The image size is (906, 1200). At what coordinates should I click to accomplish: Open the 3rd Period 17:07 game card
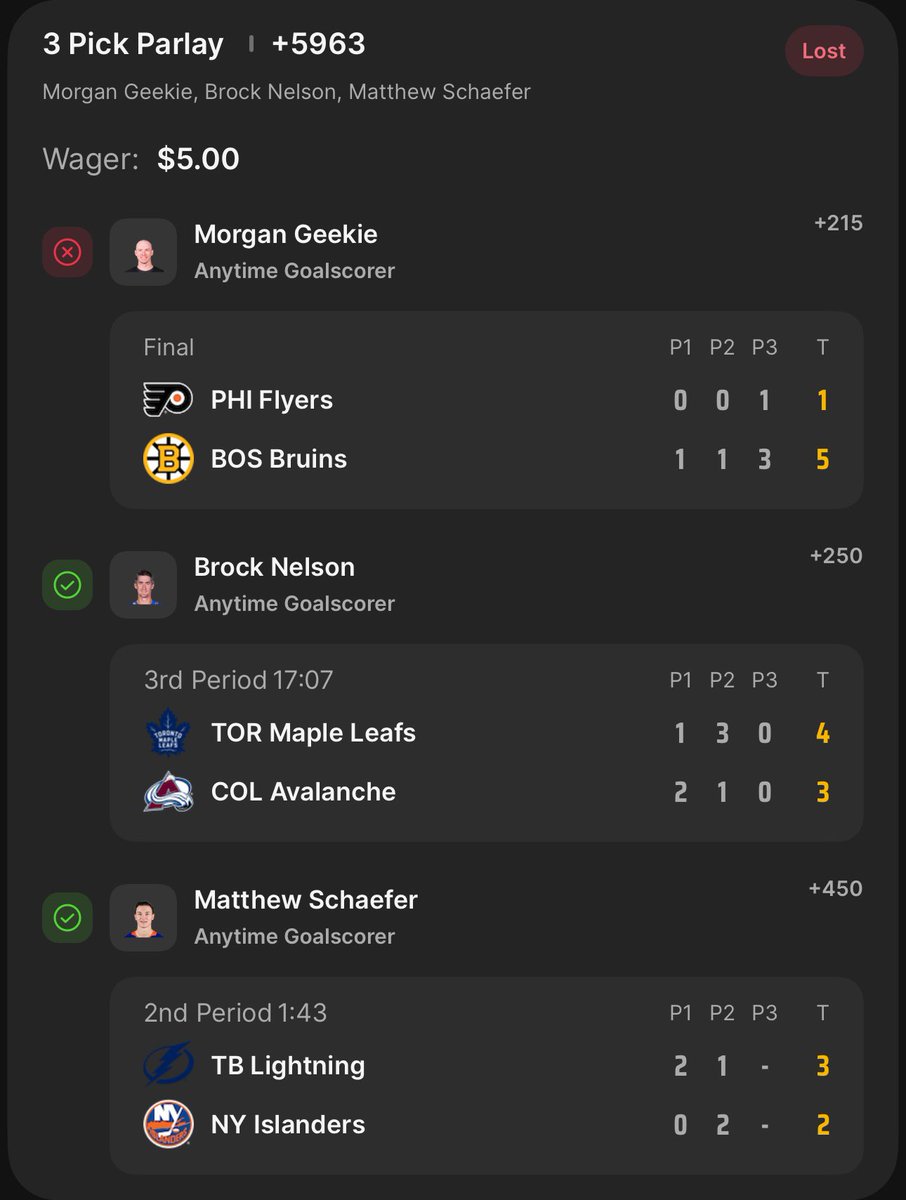pyautogui.click(x=486, y=743)
